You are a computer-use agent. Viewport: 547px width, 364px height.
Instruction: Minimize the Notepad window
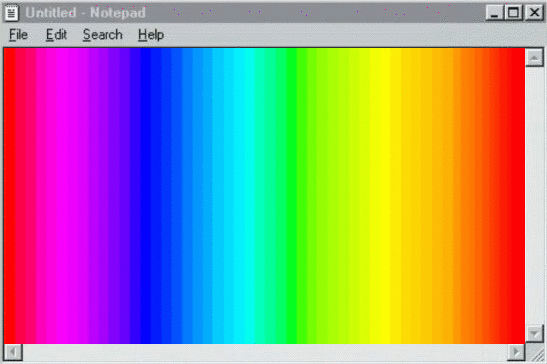pos(494,13)
